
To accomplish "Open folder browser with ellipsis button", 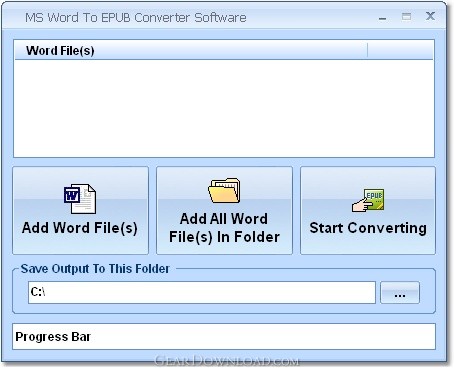I will click(x=400, y=292).
